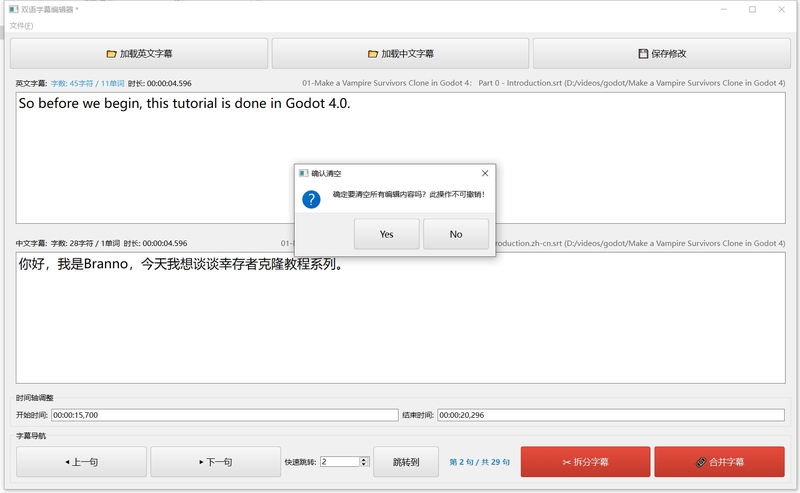Click folder icon on 加载中文字幕 button
The height and width of the screenshot is (493, 800).
pyautogui.click(x=373, y=54)
